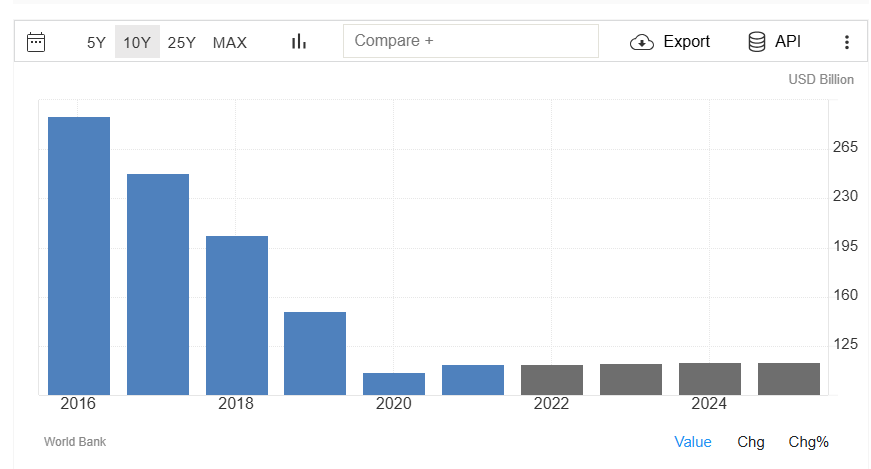Click the 2016 x-axis label
The height and width of the screenshot is (469, 871).
78,403
